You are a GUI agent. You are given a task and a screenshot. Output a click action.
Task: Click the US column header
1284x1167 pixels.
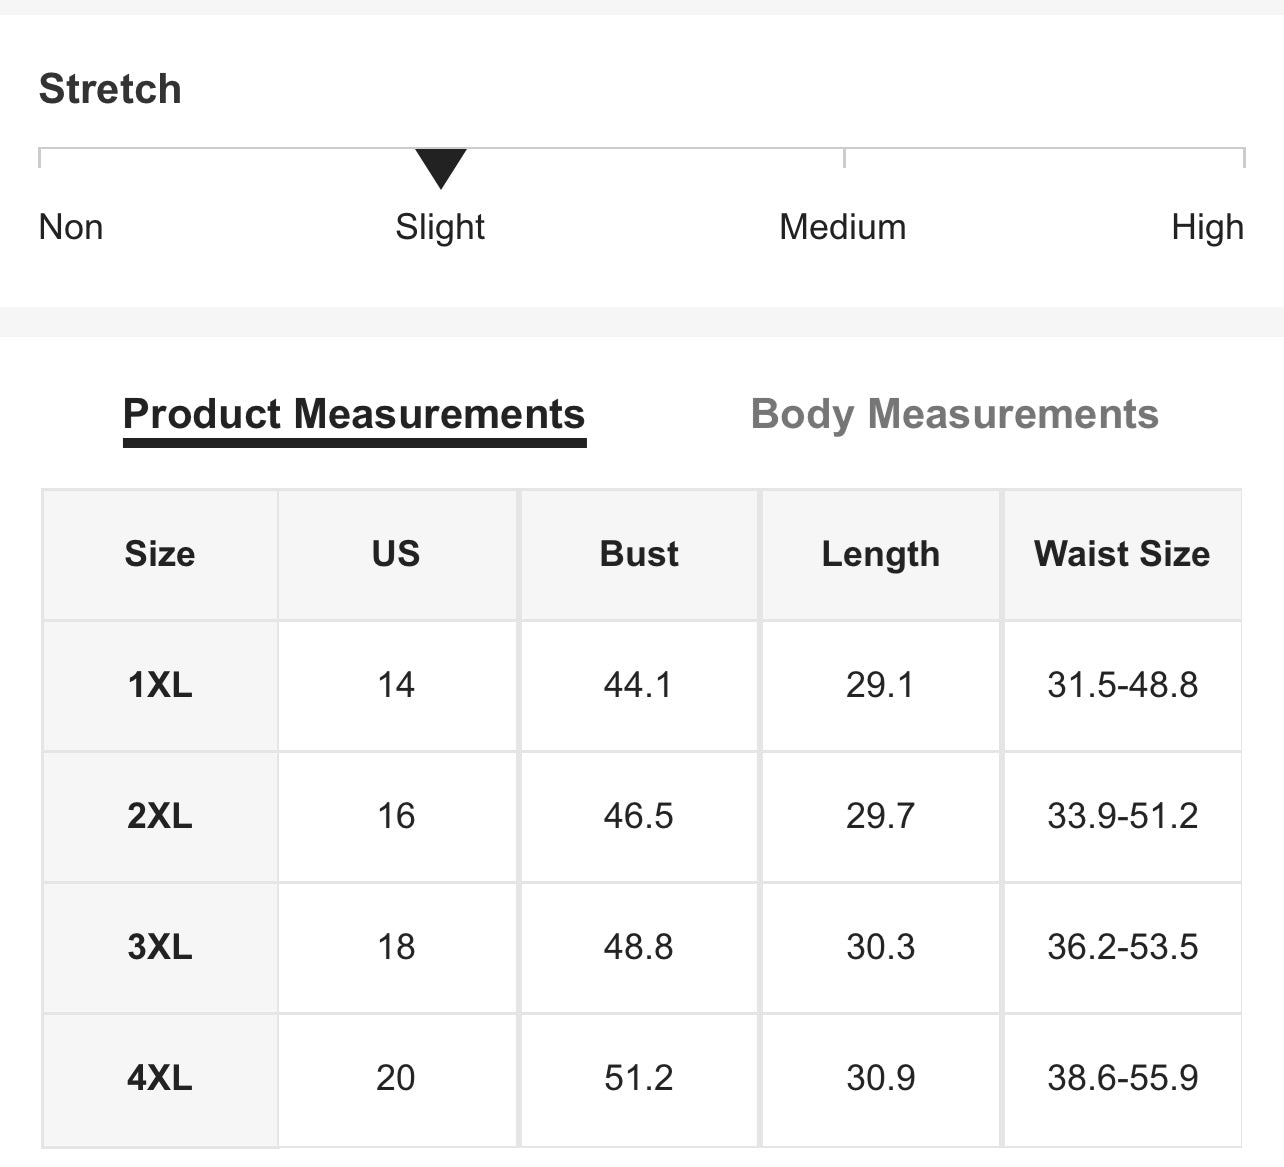(396, 554)
